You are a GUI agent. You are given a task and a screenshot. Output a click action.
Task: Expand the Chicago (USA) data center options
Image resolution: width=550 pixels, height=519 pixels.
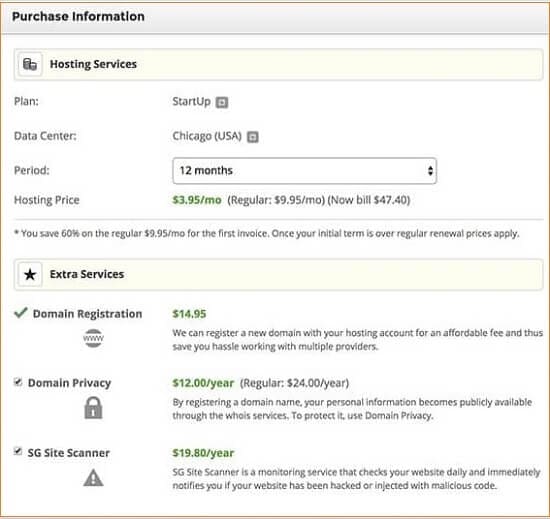click(x=253, y=137)
